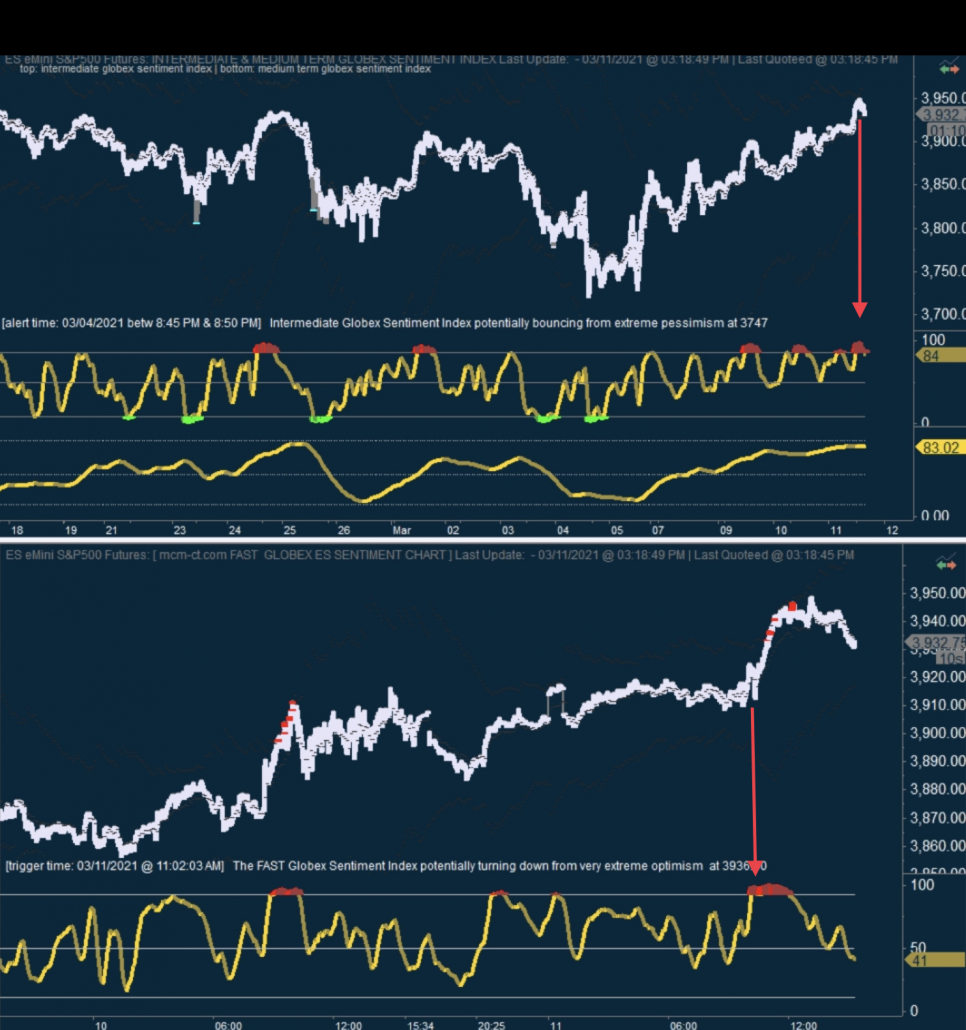
Task: Click the 3,890.00 price axis label
Action: (938, 761)
